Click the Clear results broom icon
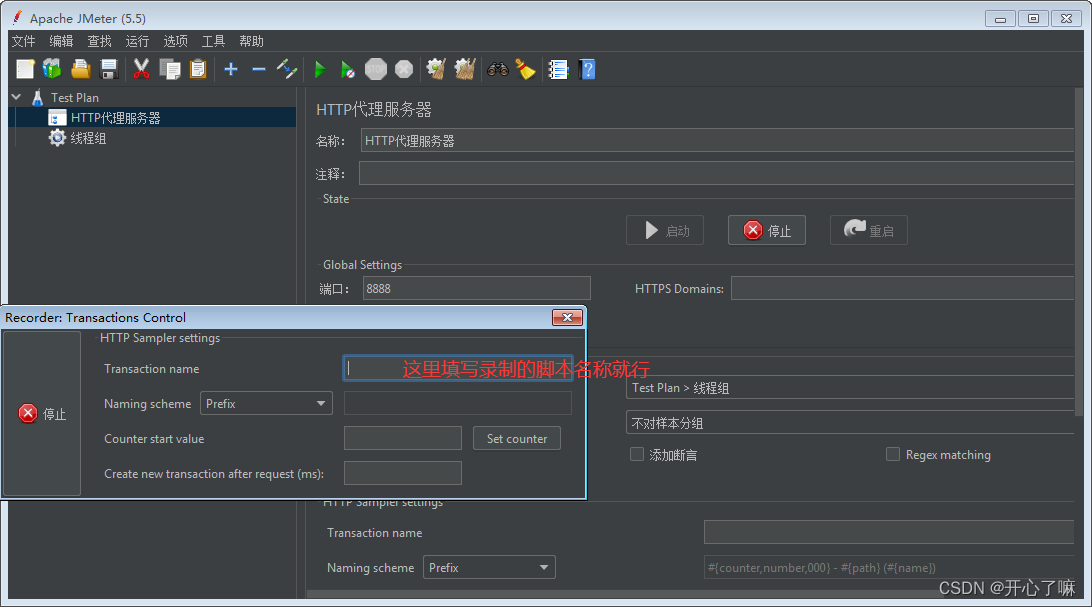This screenshot has height=607, width=1092. coord(437,69)
